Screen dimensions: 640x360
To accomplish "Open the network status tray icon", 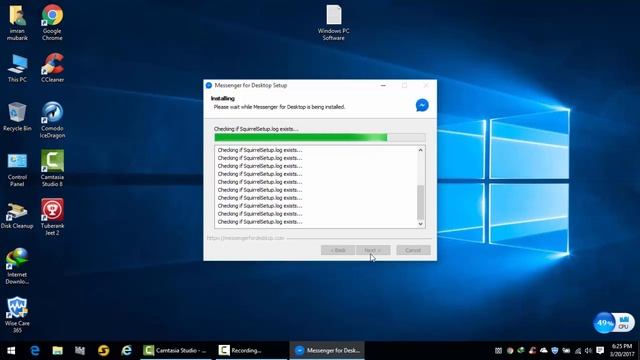I will (578, 351).
